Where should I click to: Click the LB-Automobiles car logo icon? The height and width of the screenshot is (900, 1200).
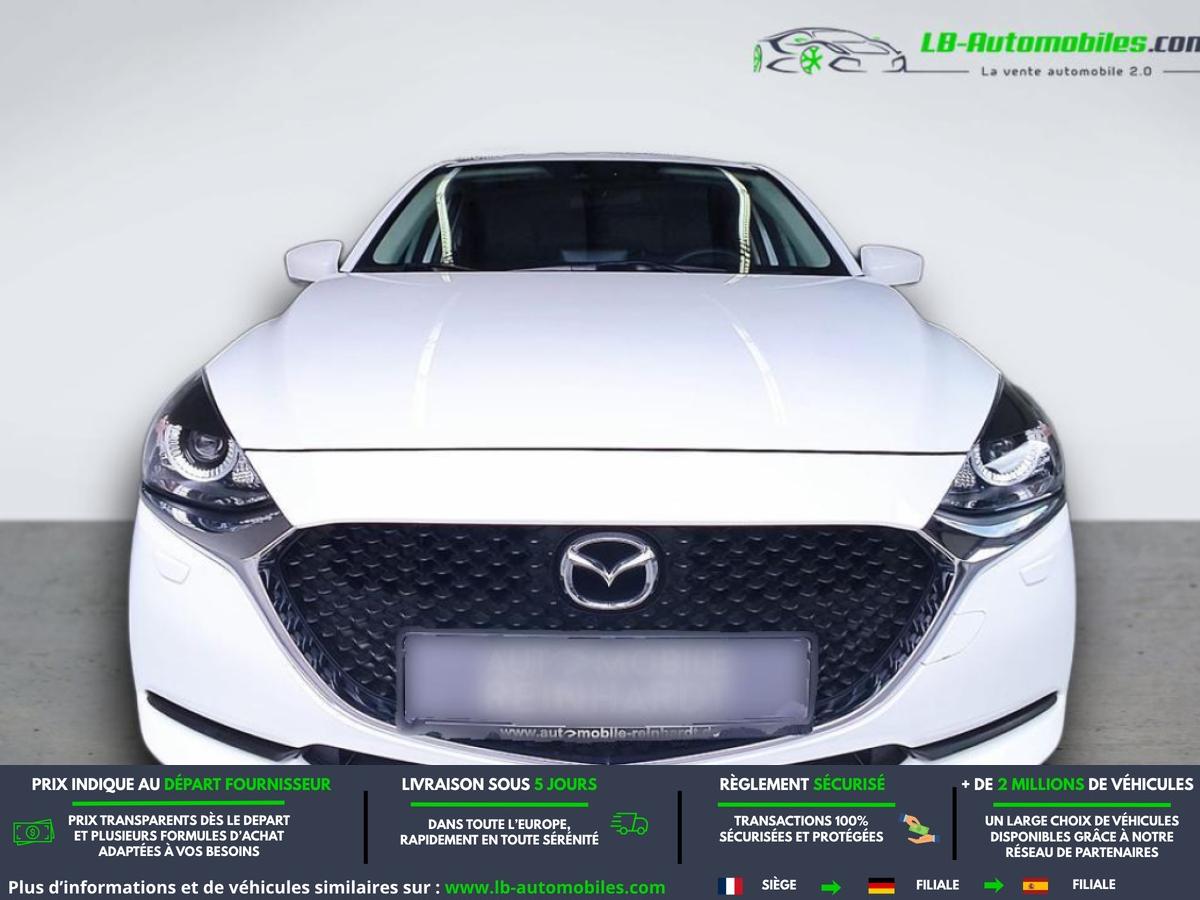(830, 51)
